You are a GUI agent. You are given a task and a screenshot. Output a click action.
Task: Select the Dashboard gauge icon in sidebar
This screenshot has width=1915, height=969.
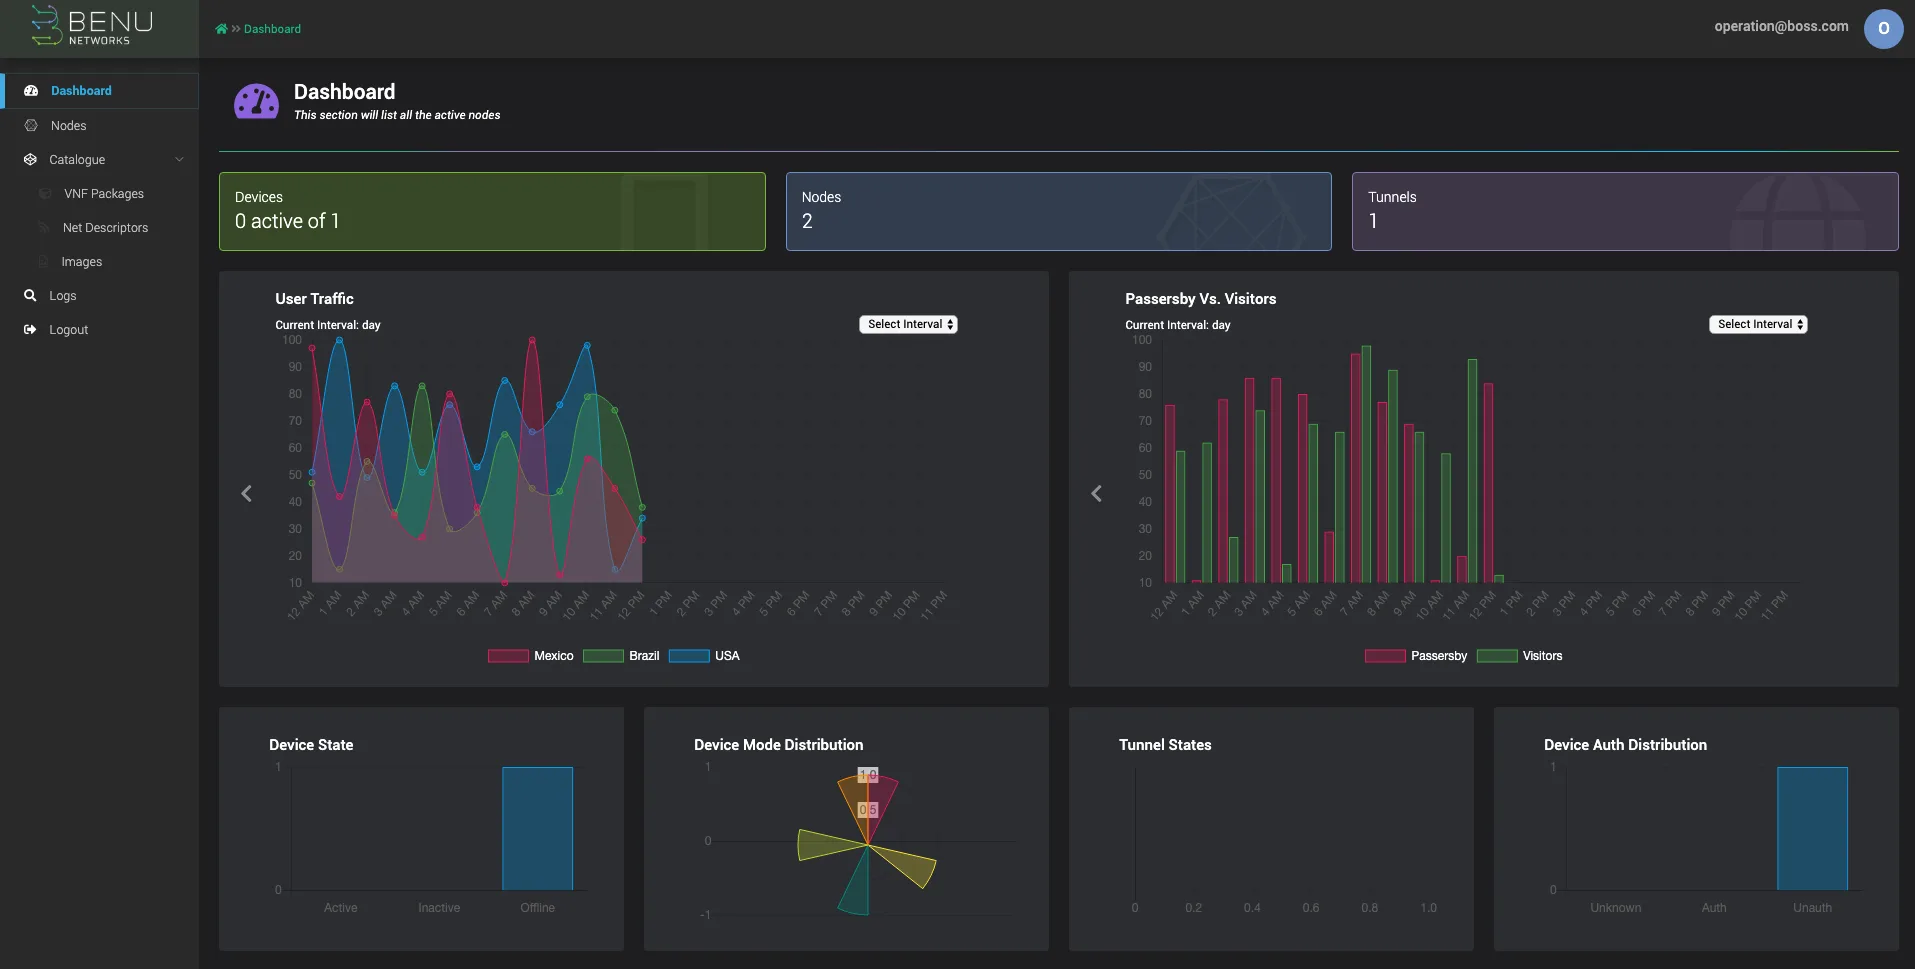(31, 90)
